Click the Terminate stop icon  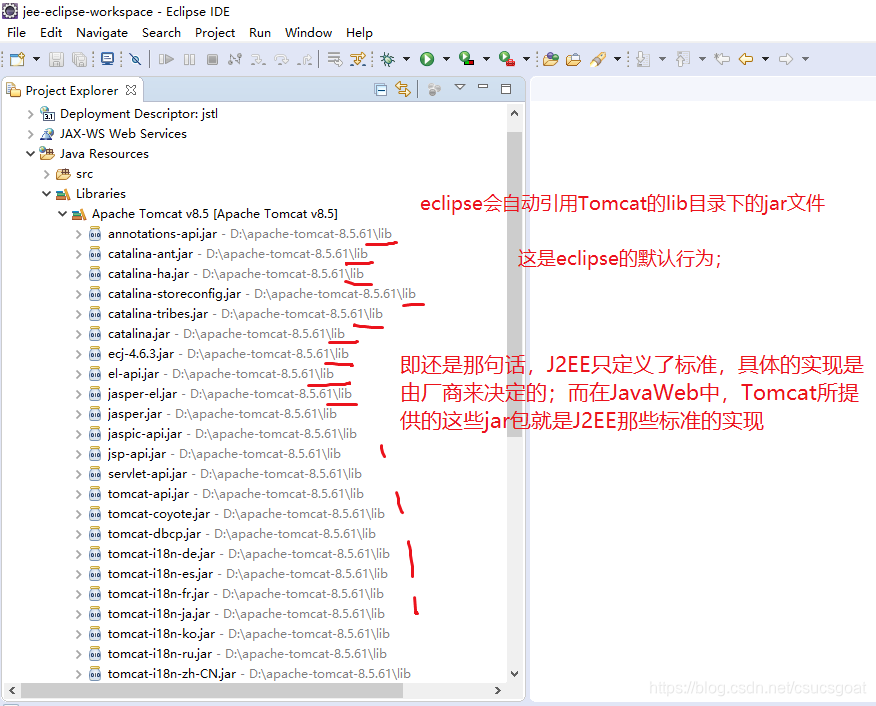click(x=212, y=59)
